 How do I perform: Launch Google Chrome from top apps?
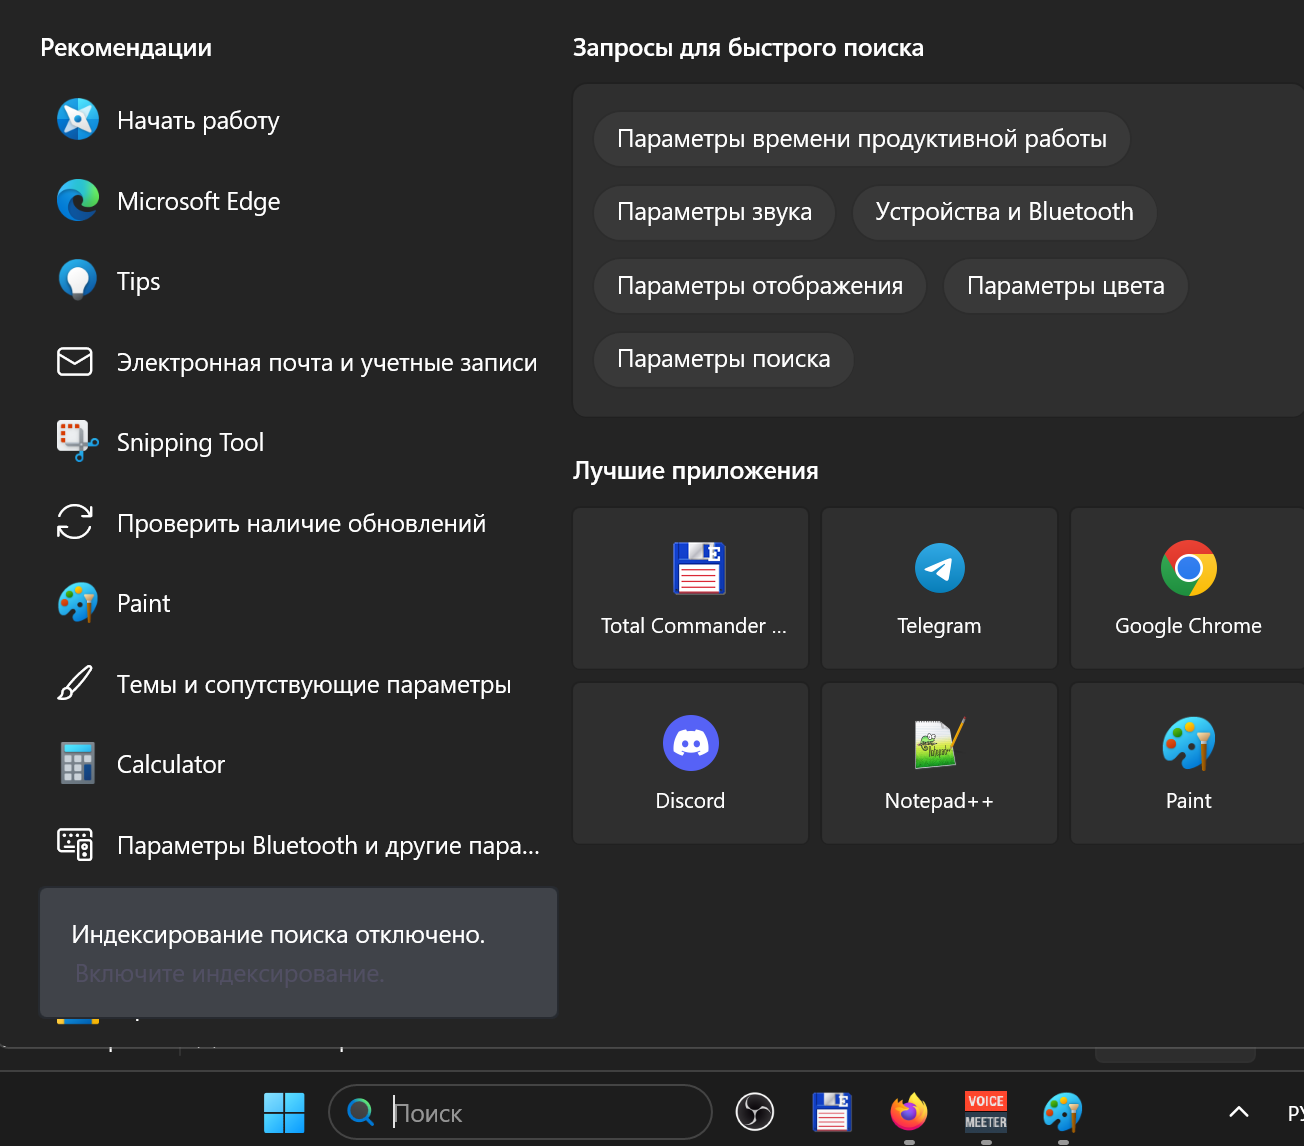pos(1188,588)
